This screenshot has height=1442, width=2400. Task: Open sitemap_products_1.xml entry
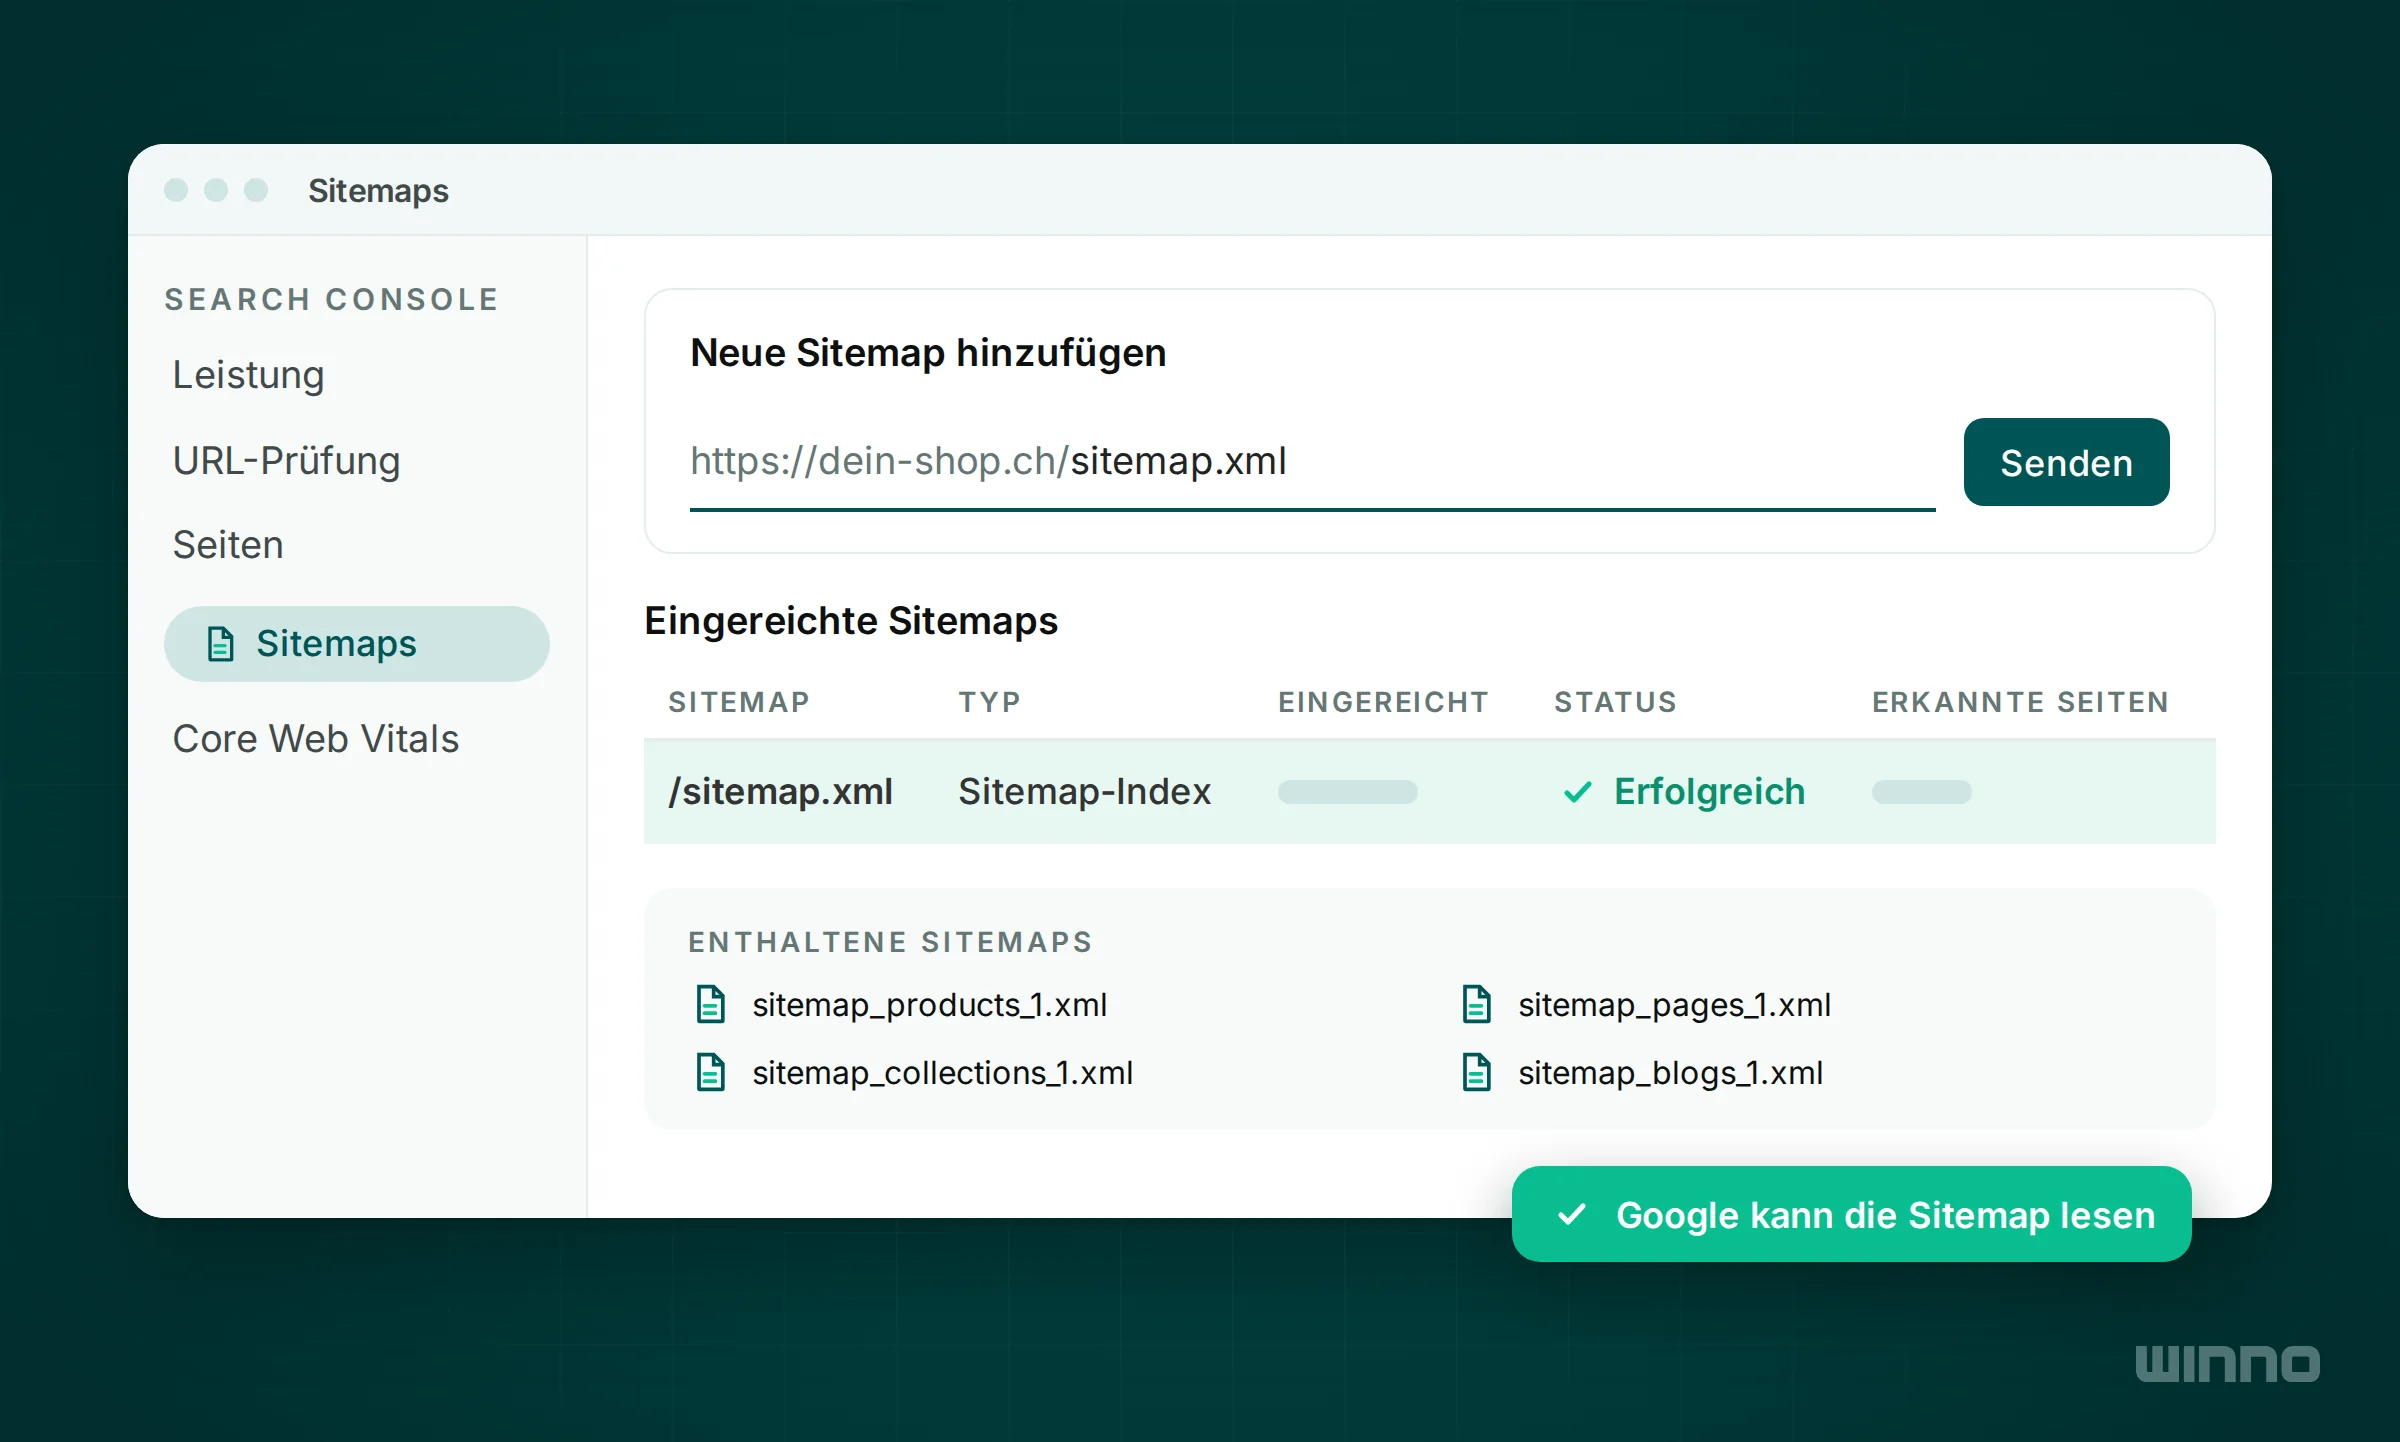[x=929, y=1004]
